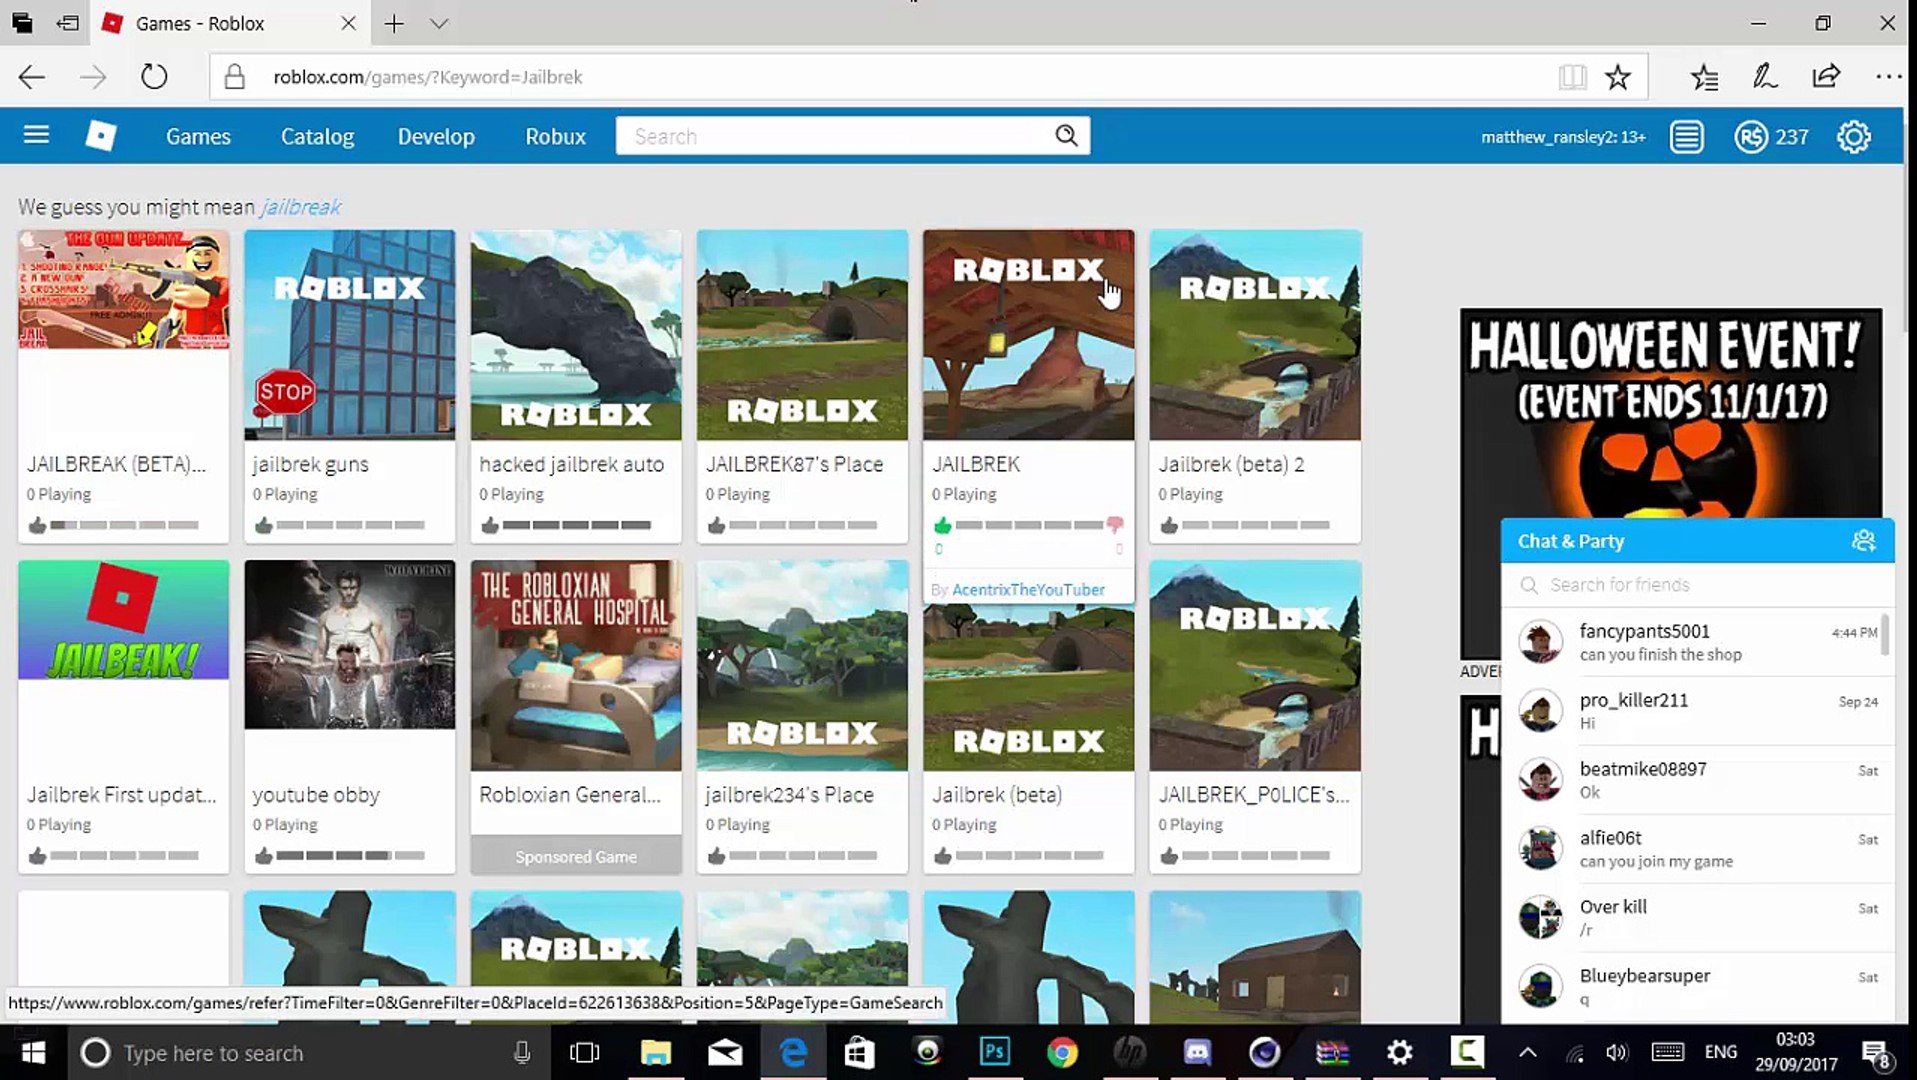This screenshot has height=1080, width=1917.
Task: Open Google Chrome from the taskbar
Action: pyautogui.click(x=1062, y=1052)
